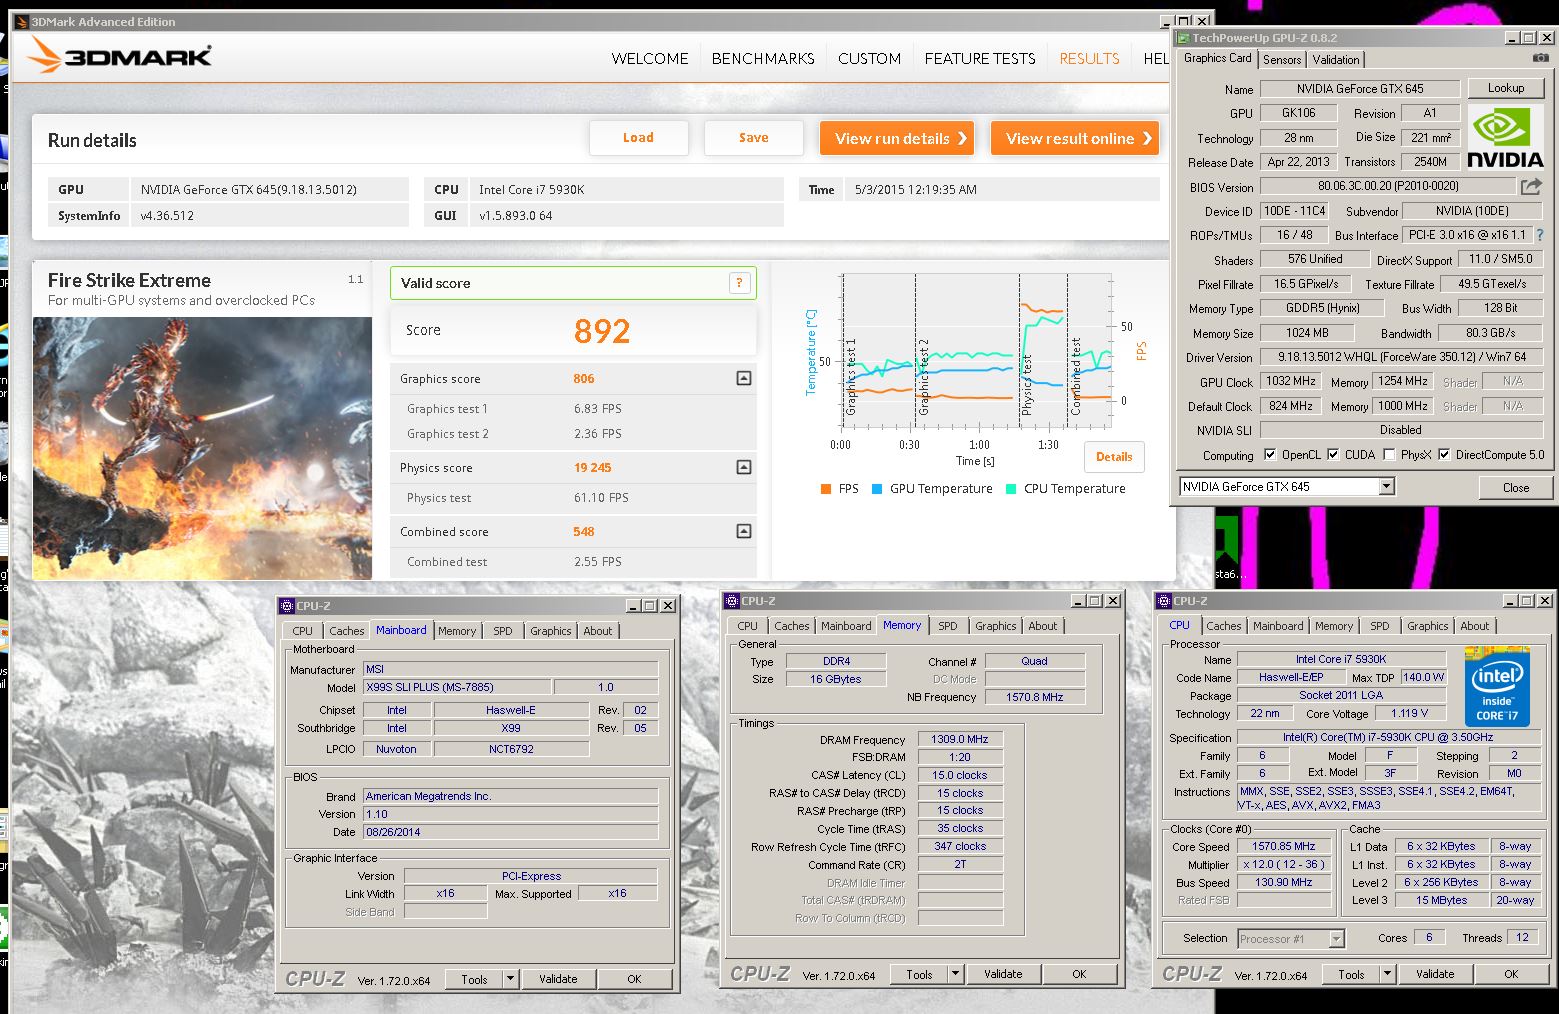The height and width of the screenshot is (1014, 1559).
Task: Click the 892 score value
Action: pyautogui.click(x=602, y=331)
